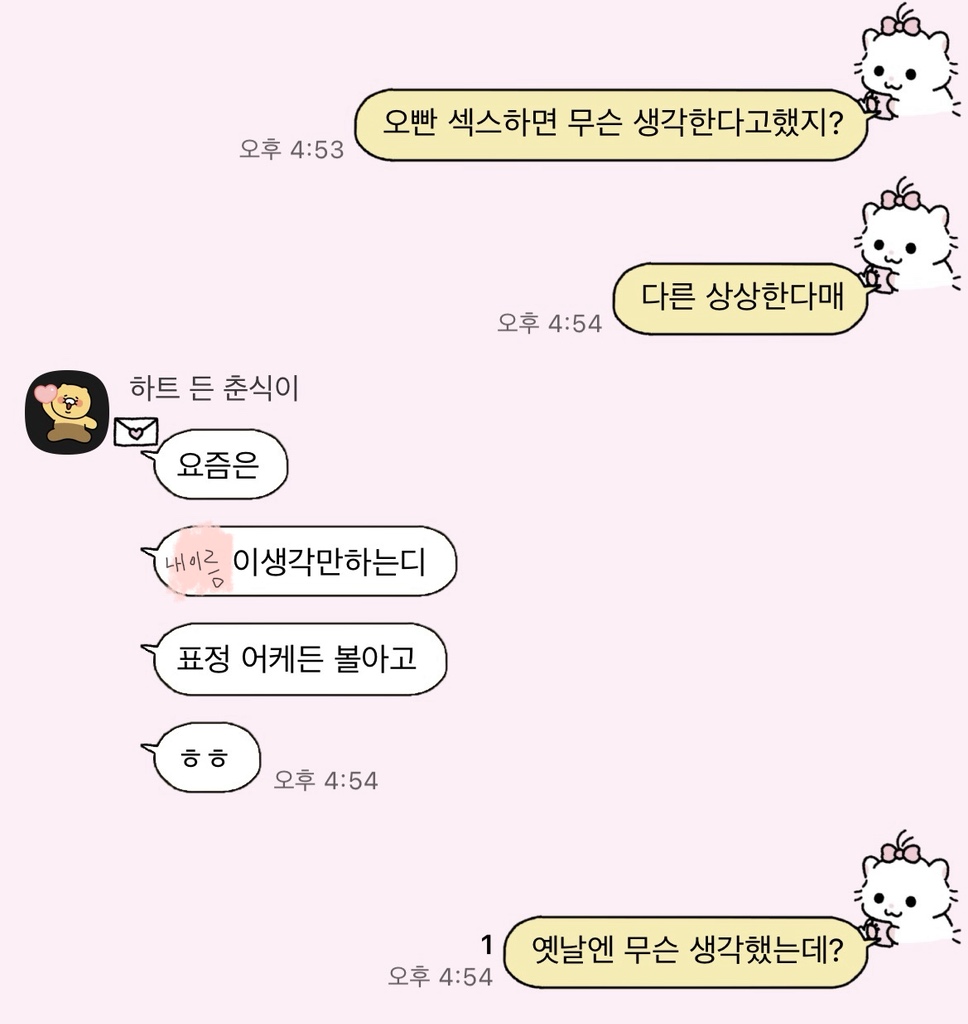Open the 춘식이 profile picture
The width and height of the screenshot is (968, 1024).
coord(67,412)
